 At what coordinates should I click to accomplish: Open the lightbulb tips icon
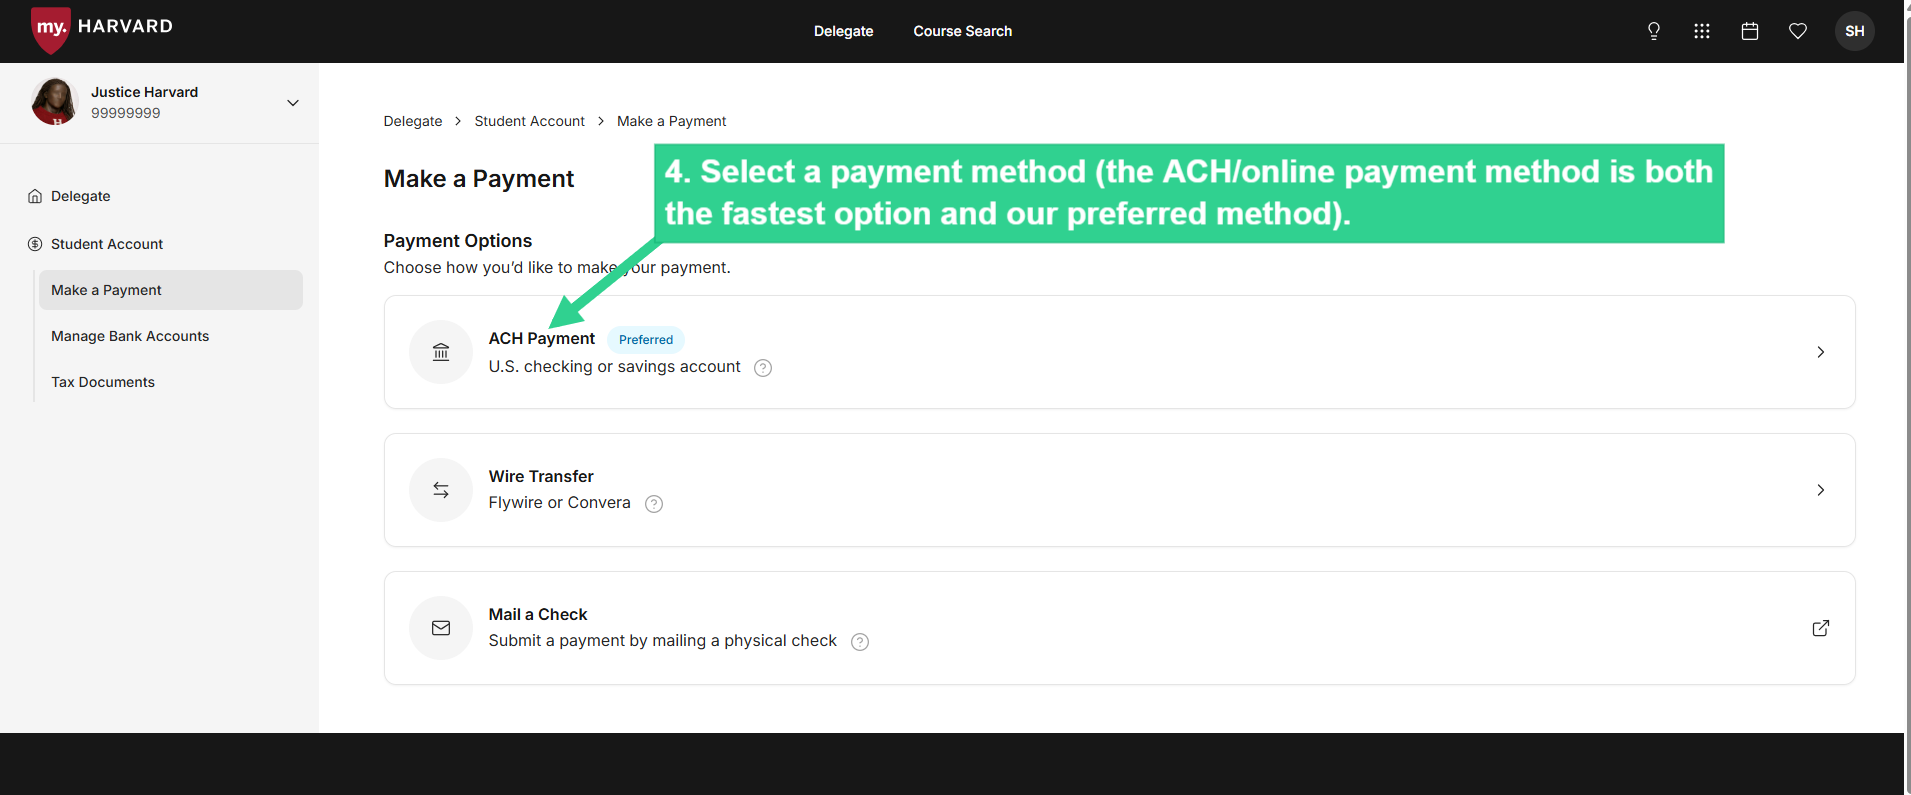click(x=1654, y=31)
